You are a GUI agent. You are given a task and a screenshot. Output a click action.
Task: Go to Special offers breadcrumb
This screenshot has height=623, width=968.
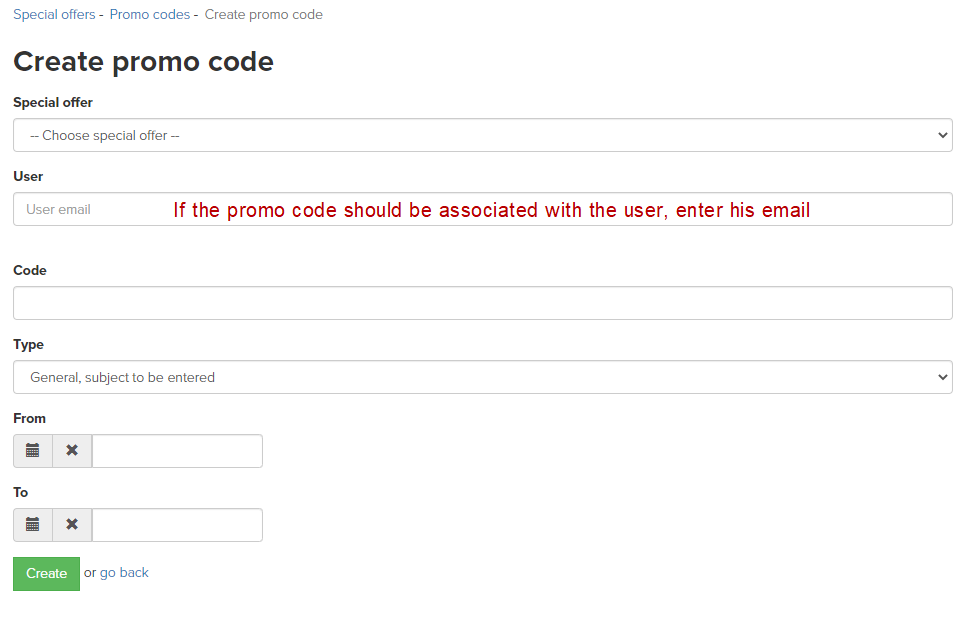pyautogui.click(x=54, y=14)
